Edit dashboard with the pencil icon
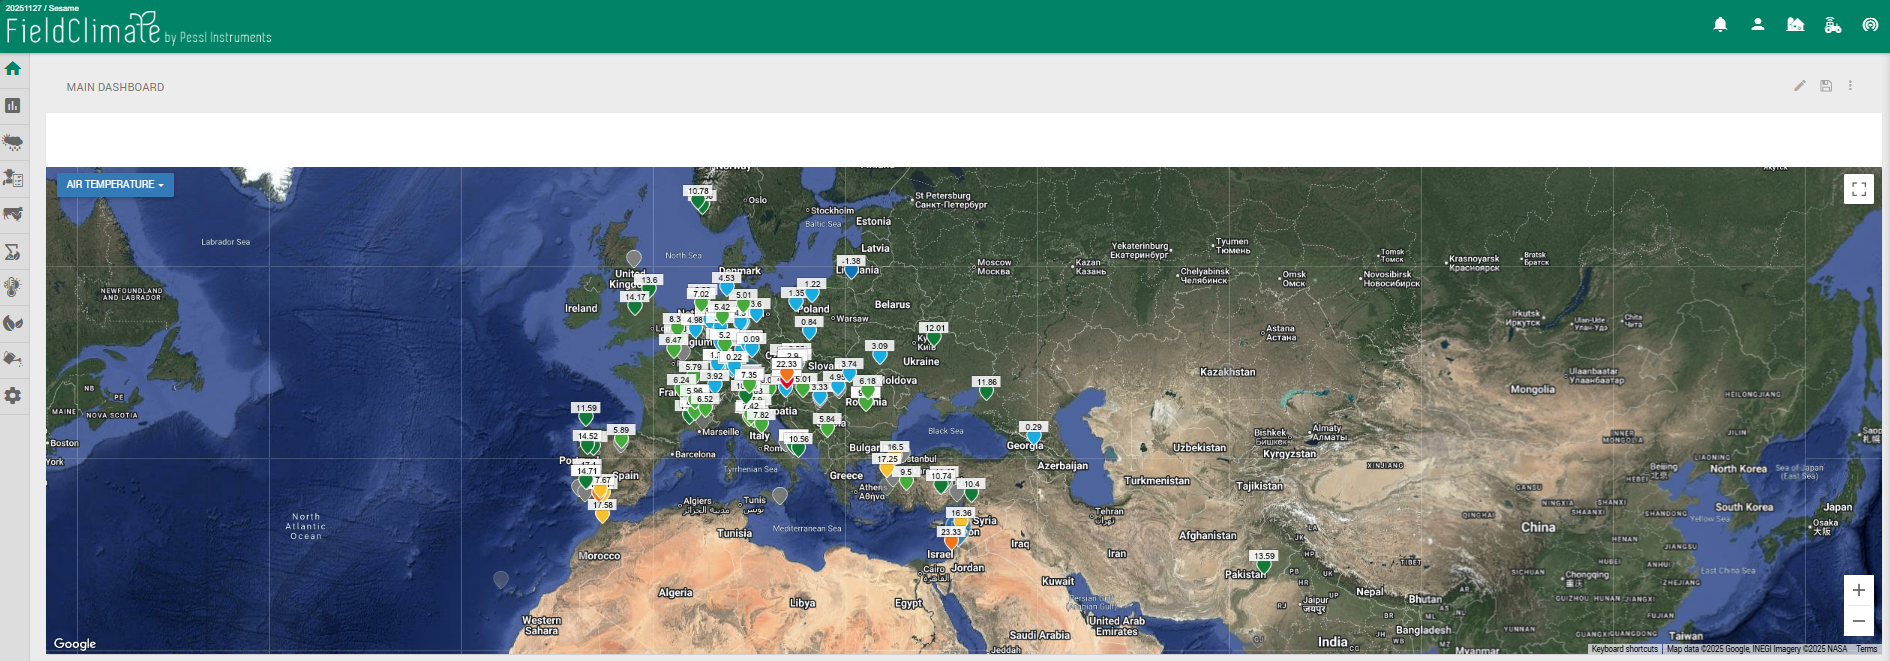1890x661 pixels. 1800,86
